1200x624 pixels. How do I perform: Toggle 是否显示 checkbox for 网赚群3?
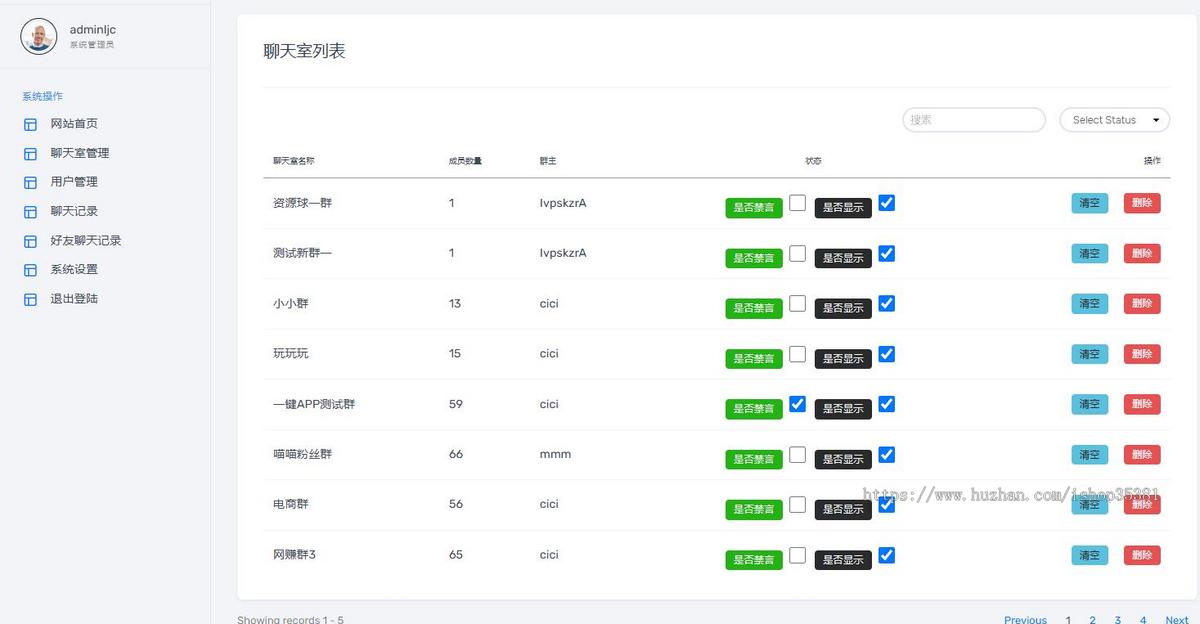tap(886, 555)
